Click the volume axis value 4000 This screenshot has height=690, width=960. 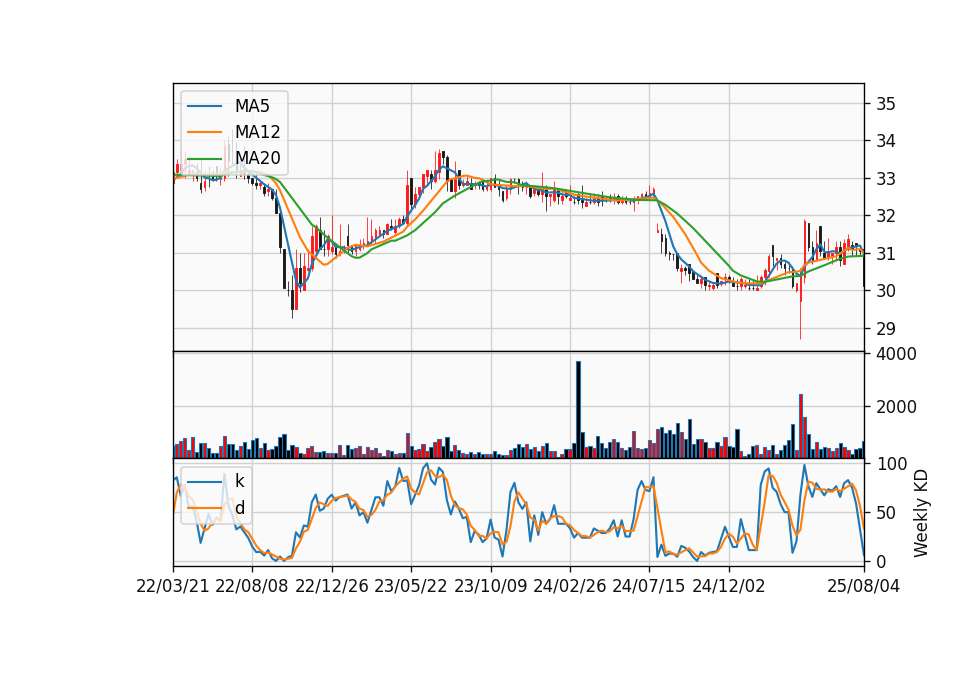coord(896,354)
